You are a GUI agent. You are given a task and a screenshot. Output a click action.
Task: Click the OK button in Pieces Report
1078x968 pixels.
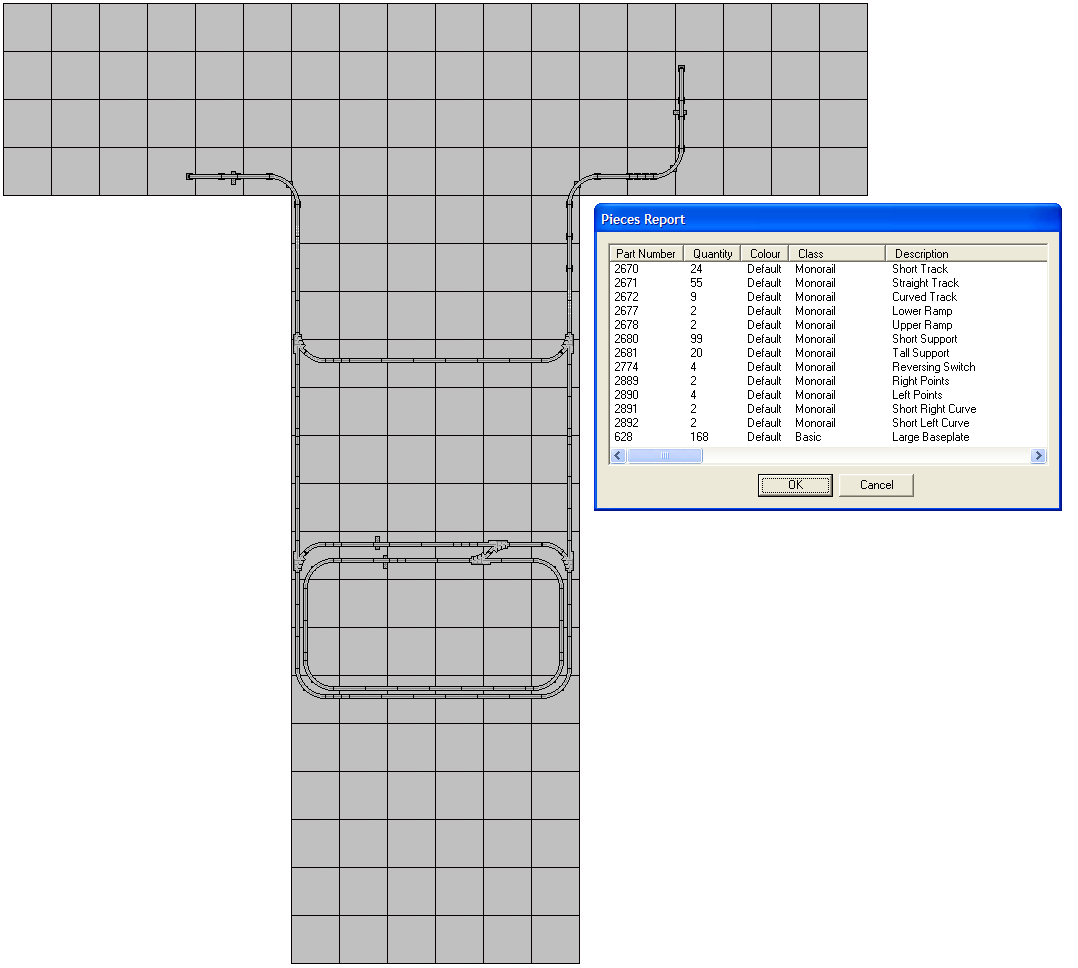click(x=795, y=485)
